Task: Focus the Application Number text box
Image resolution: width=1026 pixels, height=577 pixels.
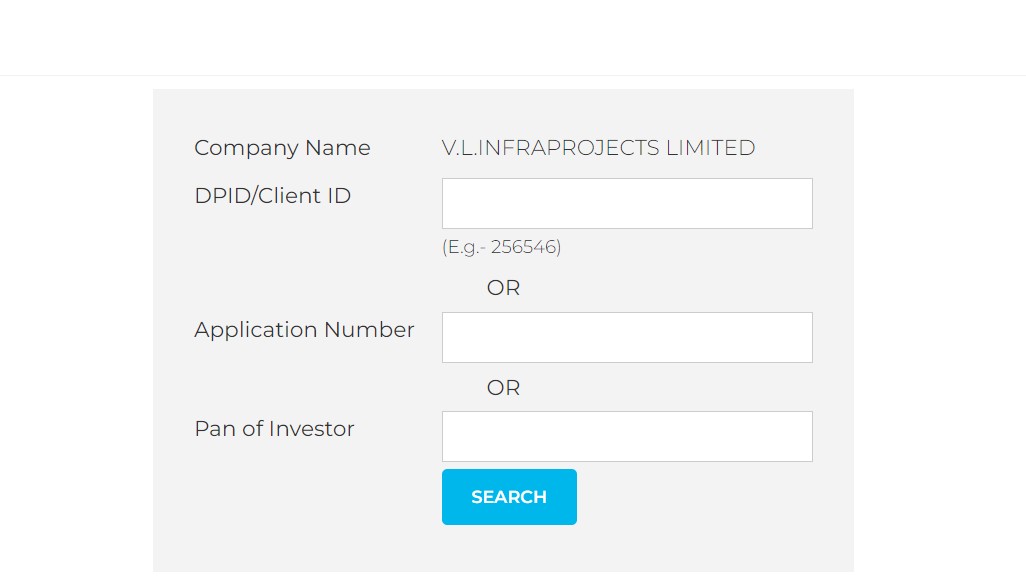Action: tap(627, 337)
